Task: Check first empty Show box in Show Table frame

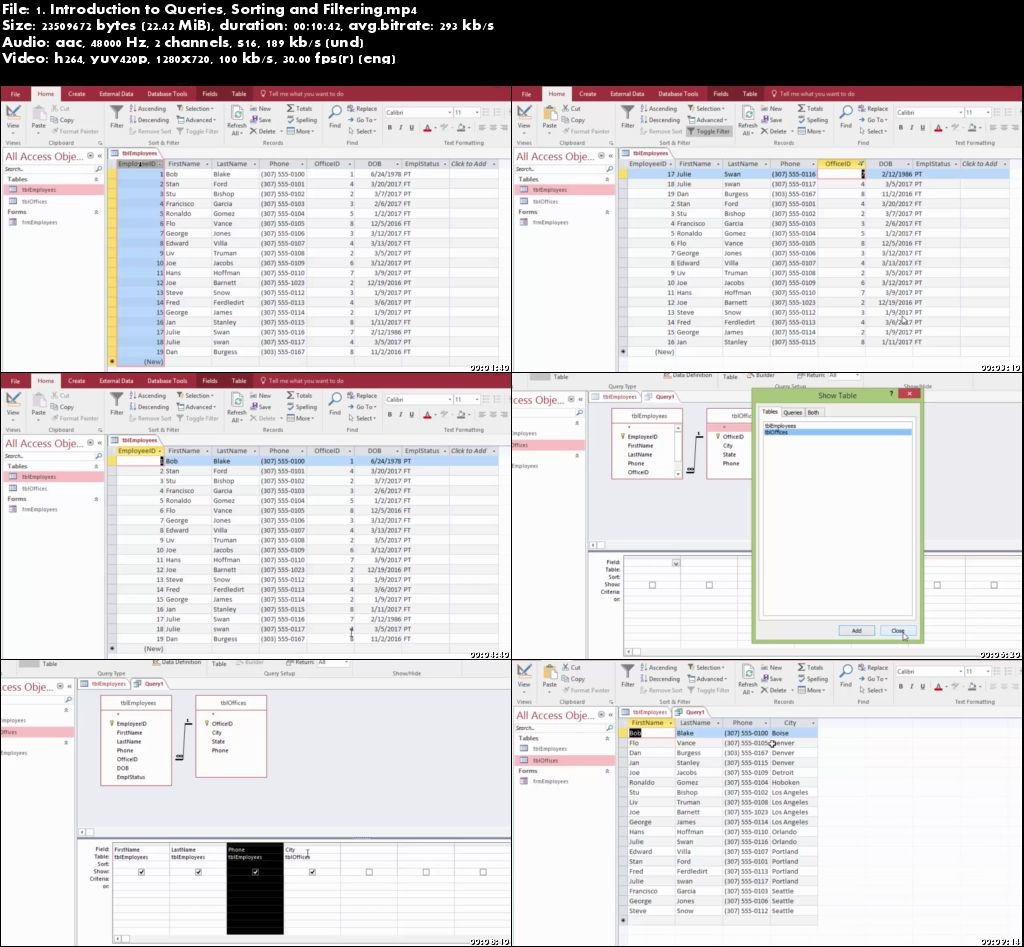Action: click(x=652, y=585)
